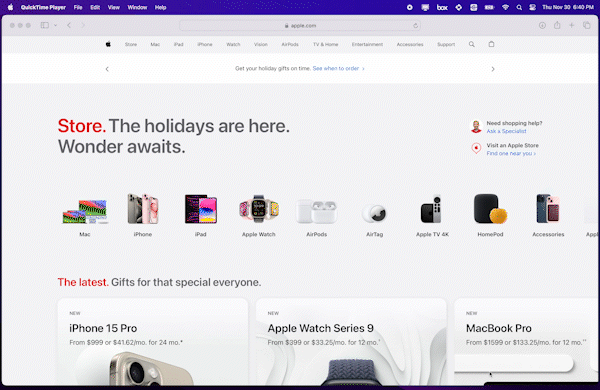The height and width of the screenshot is (390, 600).
Task: Go back with Safari's back arrow
Action: click(69, 25)
